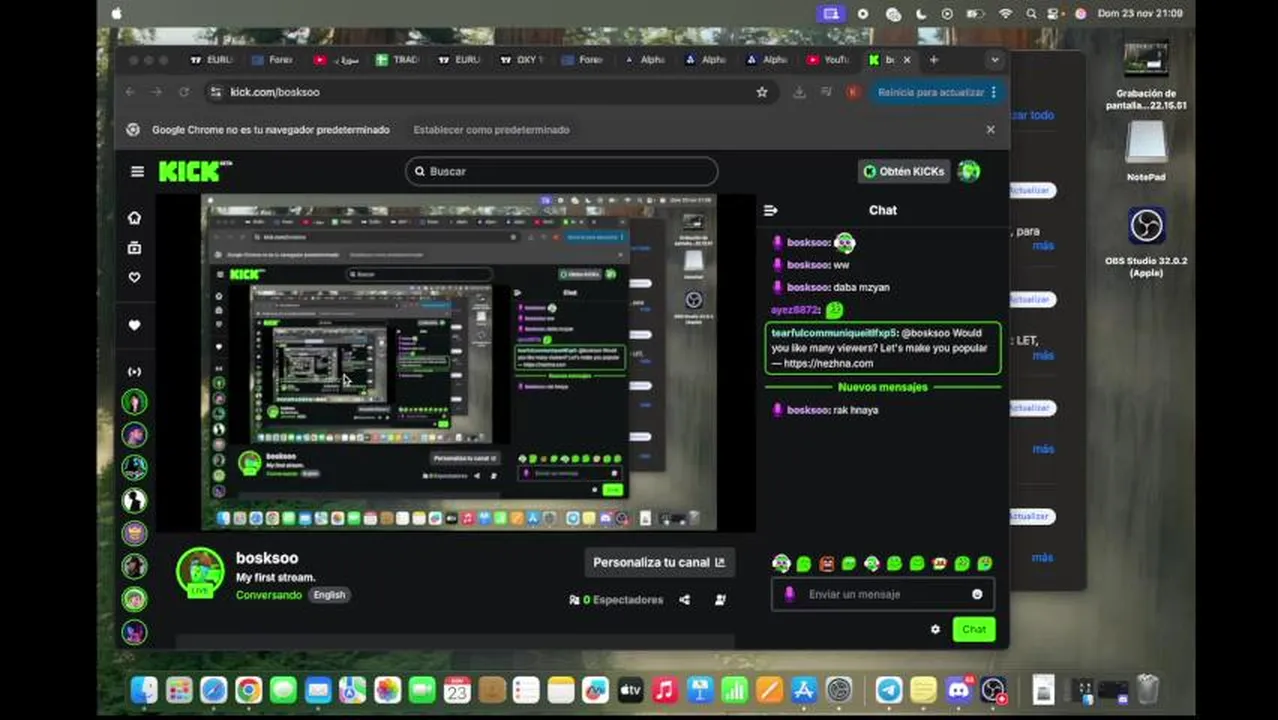Screen dimensions: 1278x720
Task: Dismiss the default browser notification bar
Action: tap(990, 130)
